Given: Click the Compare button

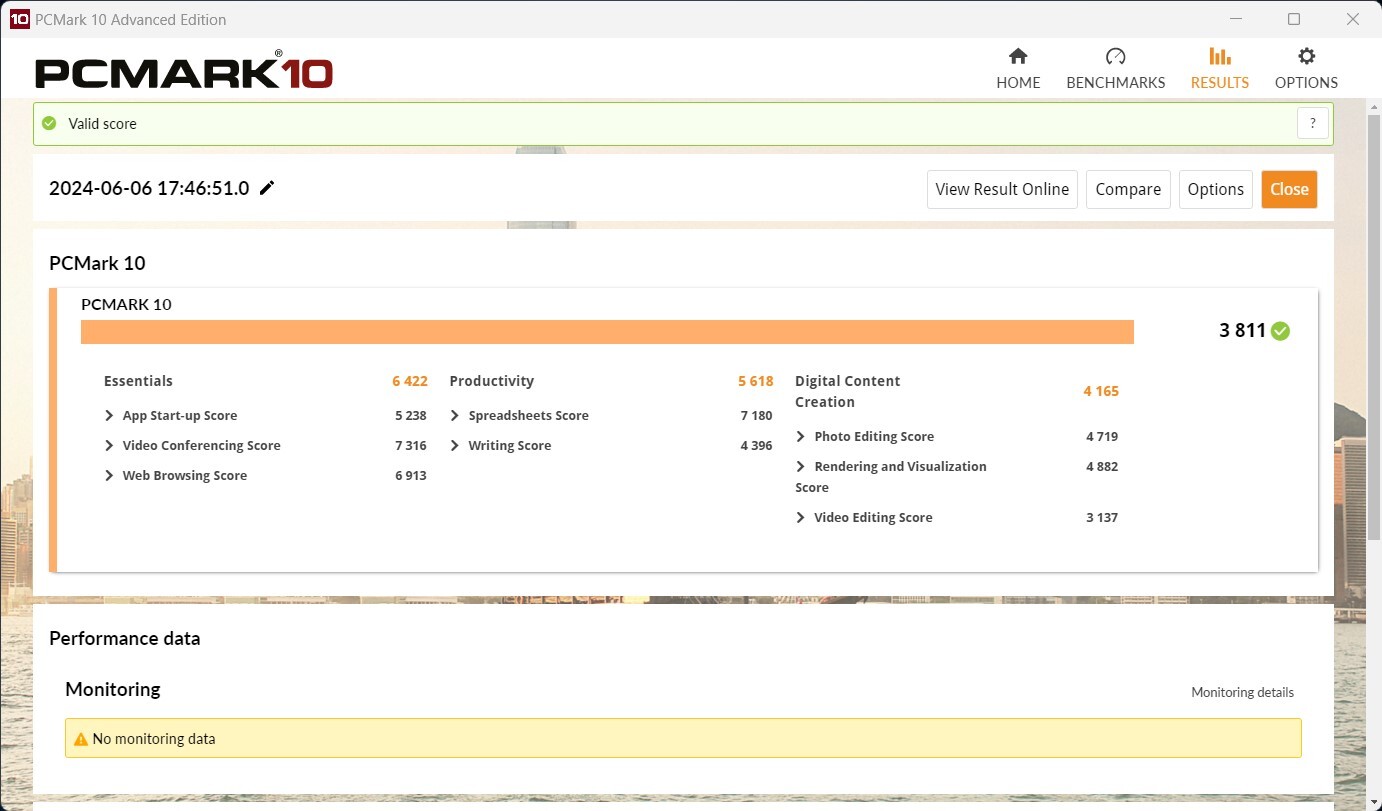Looking at the screenshot, I should pyautogui.click(x=1128, y=189).
